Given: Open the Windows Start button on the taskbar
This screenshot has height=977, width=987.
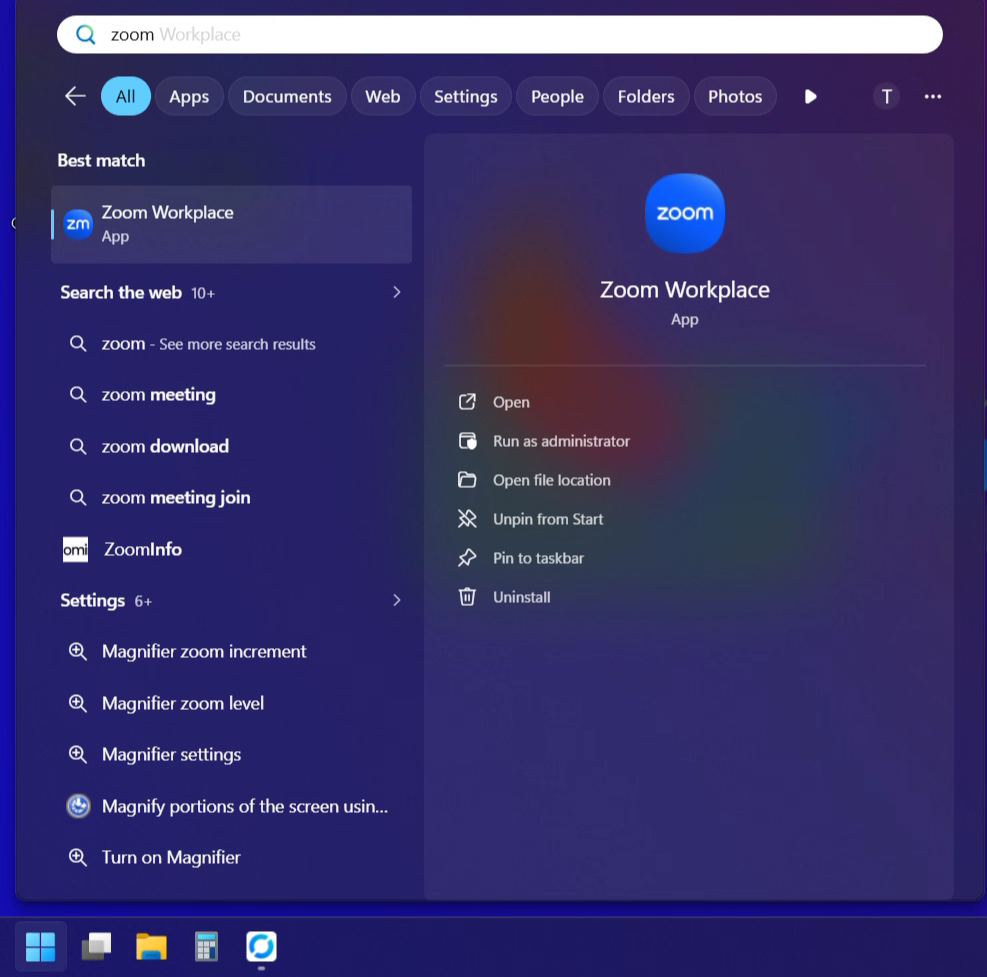Looking at the screenshot, I should [x=41, y=946].
